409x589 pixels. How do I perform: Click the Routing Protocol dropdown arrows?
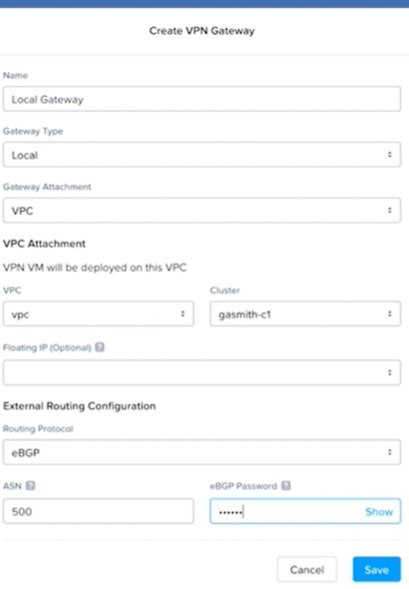[390, 452]
